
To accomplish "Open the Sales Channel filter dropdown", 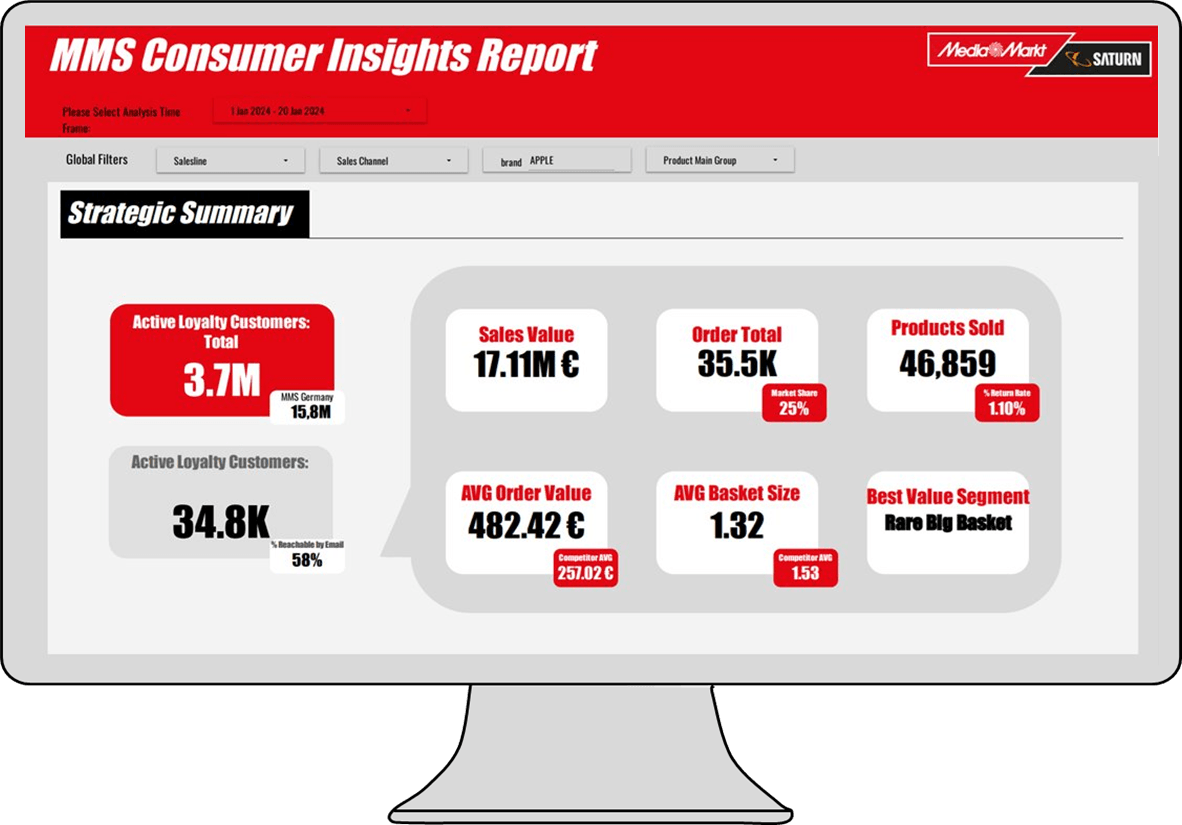I will point(393,160).
